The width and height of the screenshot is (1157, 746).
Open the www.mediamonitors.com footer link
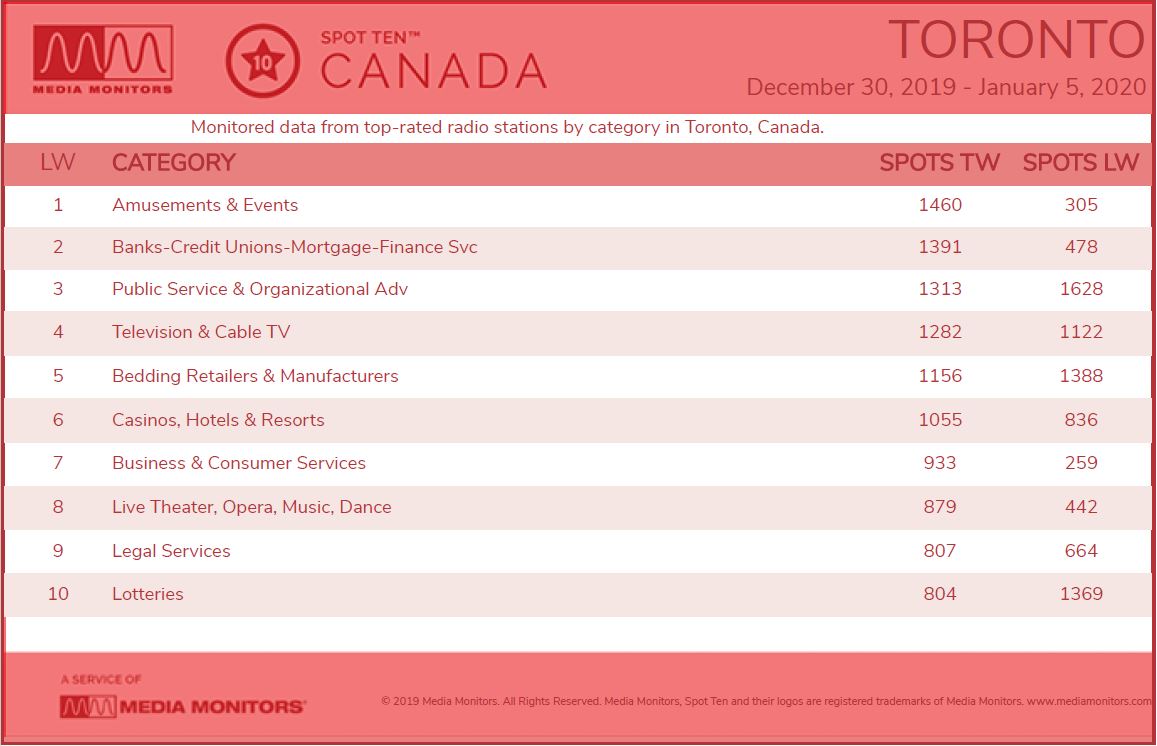1089,701
